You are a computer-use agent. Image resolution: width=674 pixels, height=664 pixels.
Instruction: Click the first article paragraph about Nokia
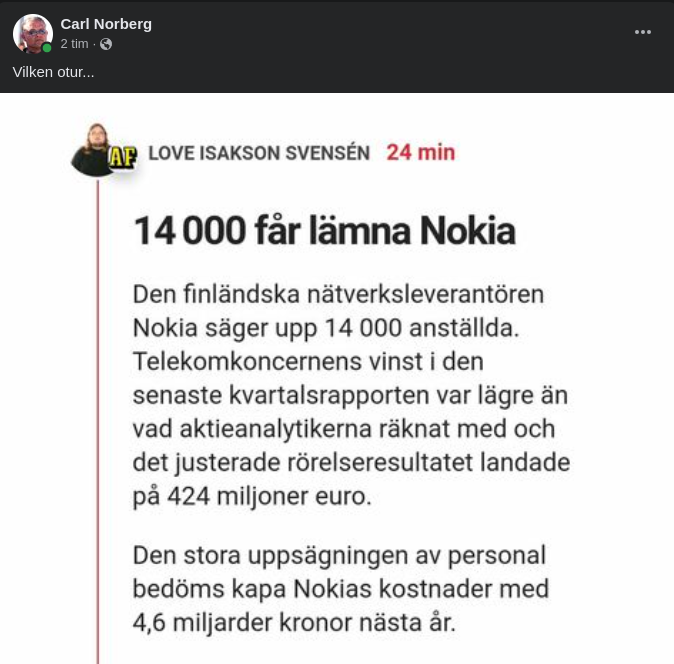352,395
